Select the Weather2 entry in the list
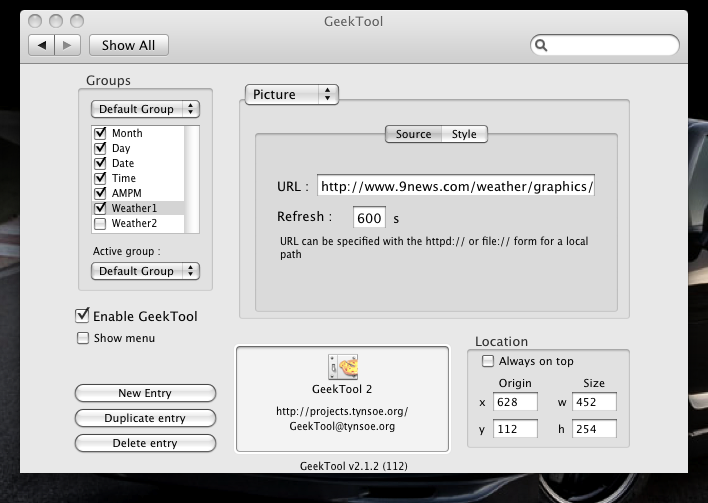Image resolution: width=708 pixels, height=503 pixels. pos(138,223)
